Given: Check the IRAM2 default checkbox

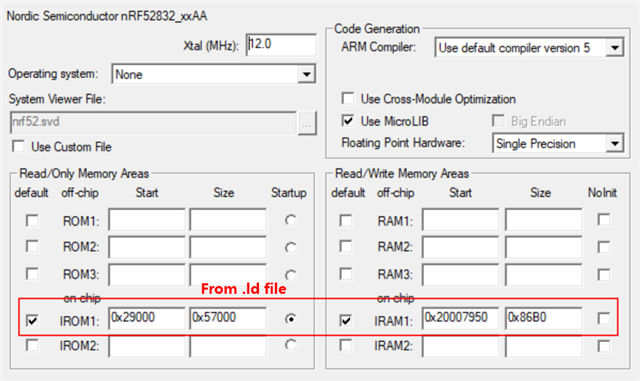Looking at the screenshot, I should tap(346, 345).
